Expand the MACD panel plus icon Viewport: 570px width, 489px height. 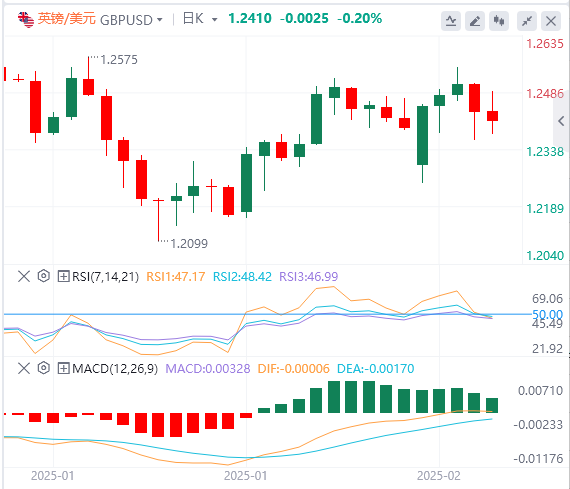(64, 369)
